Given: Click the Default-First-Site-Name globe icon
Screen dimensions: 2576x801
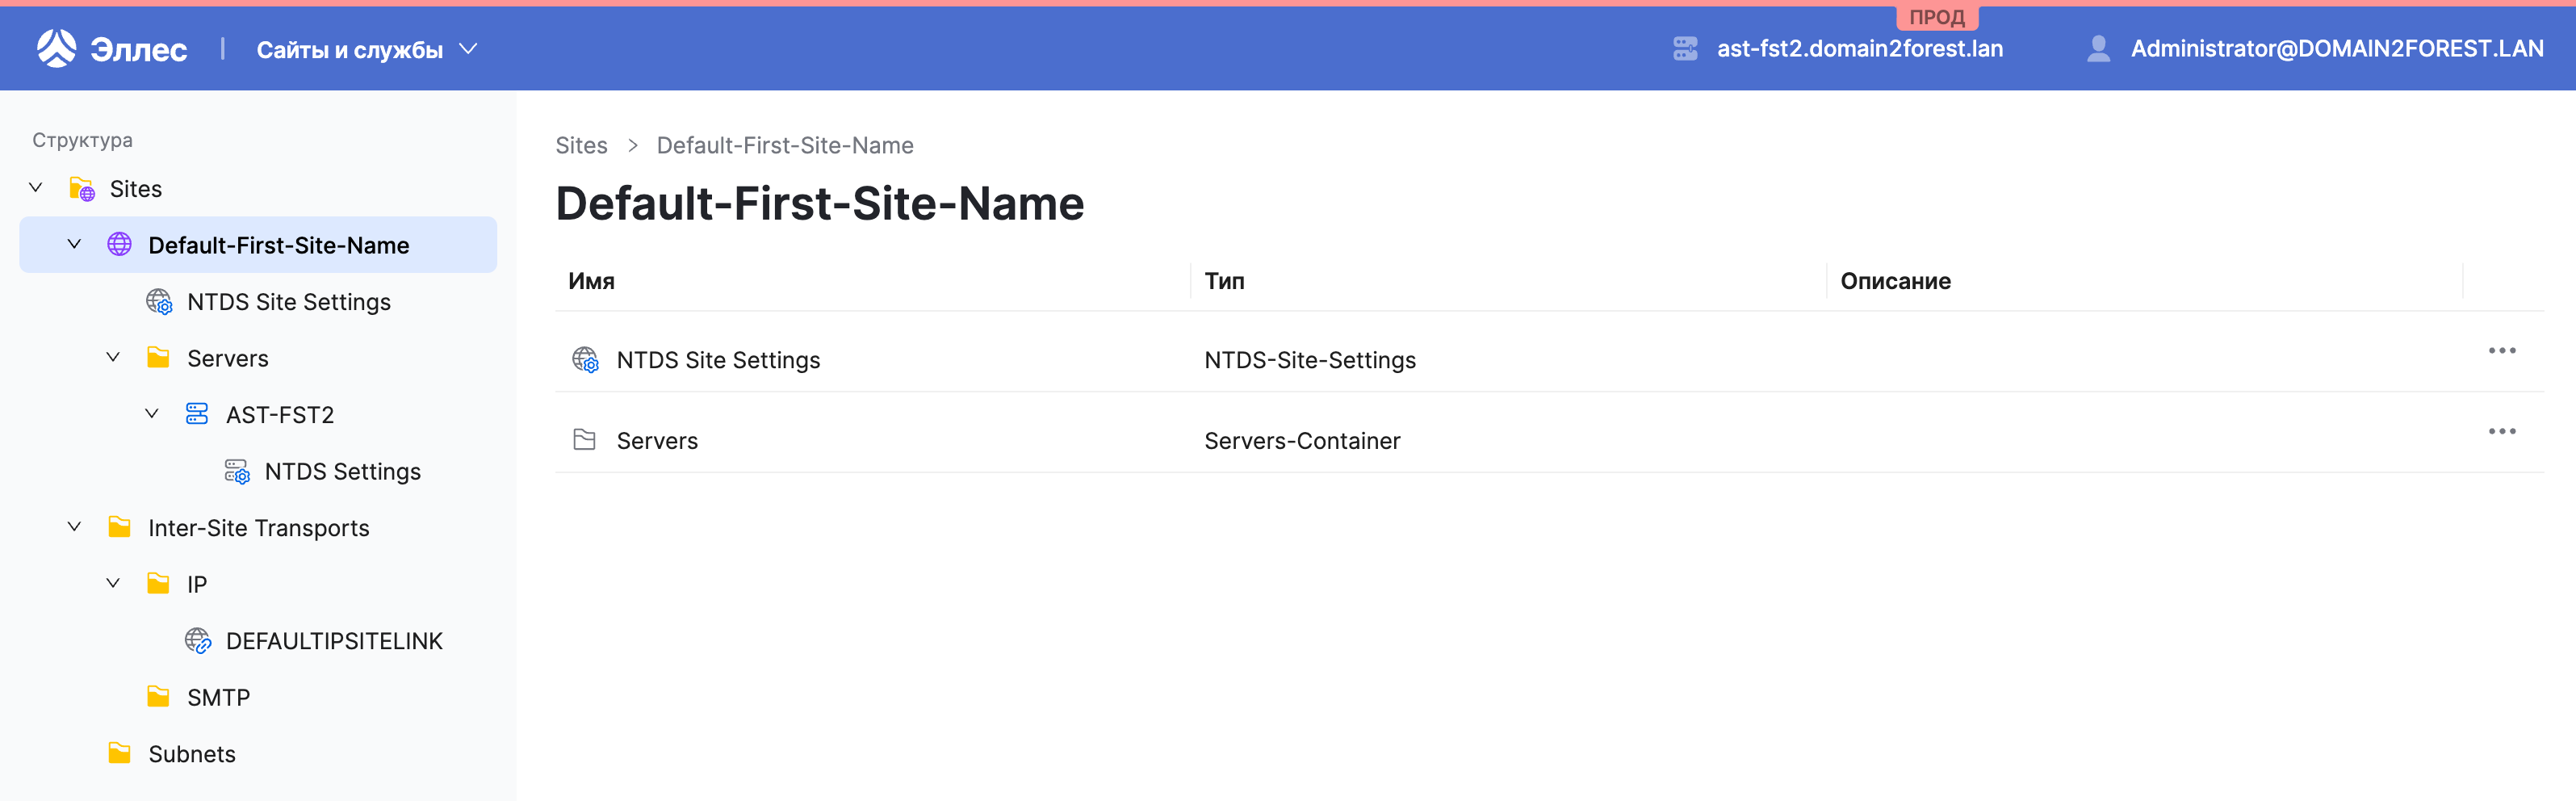Looking at the screenshot, I should pos(119,244).
